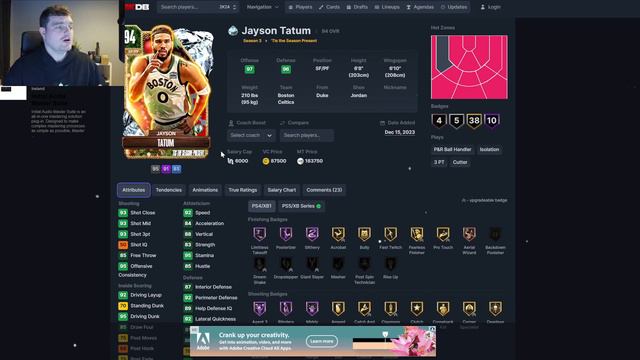Click the Post Spin Technician badge icon
Viewport: 640px width, 360px height.
[x=364, y=264]
